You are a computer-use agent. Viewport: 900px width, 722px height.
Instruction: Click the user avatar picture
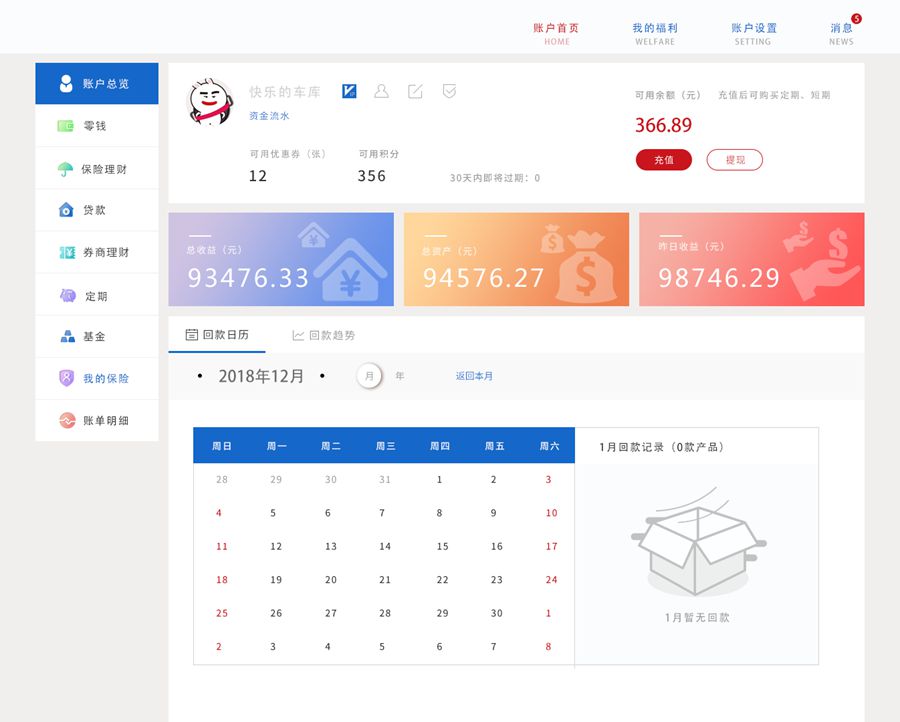pos(212,101)
